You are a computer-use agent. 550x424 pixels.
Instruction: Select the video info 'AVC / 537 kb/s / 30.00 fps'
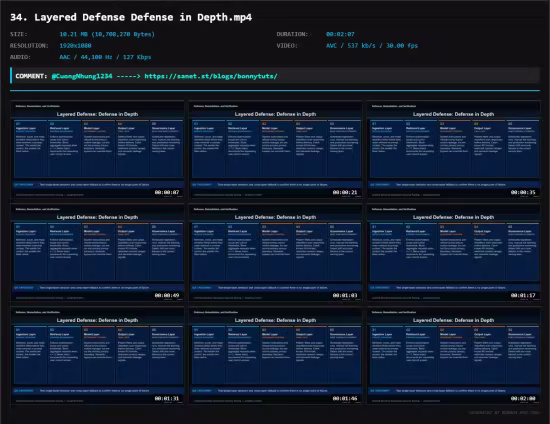point(372,46)
